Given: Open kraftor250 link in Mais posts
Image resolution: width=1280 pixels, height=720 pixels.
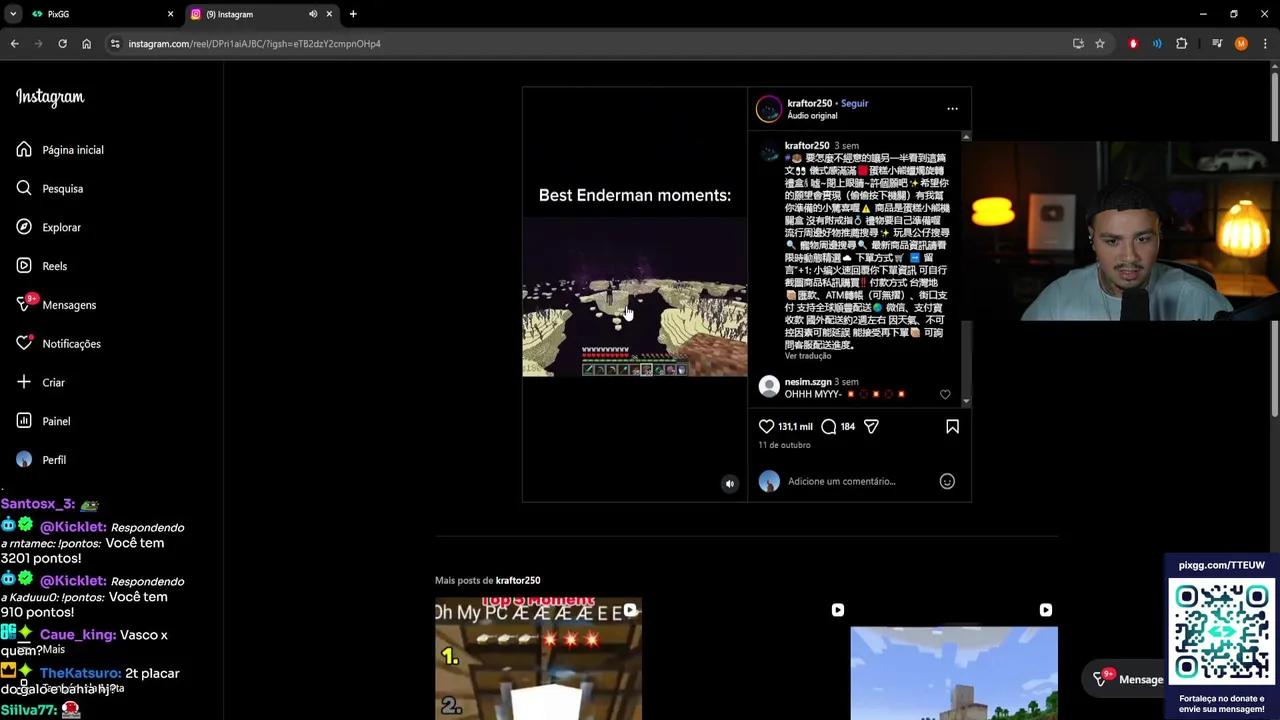Looking at the screenshot, I should click(518, 580).
